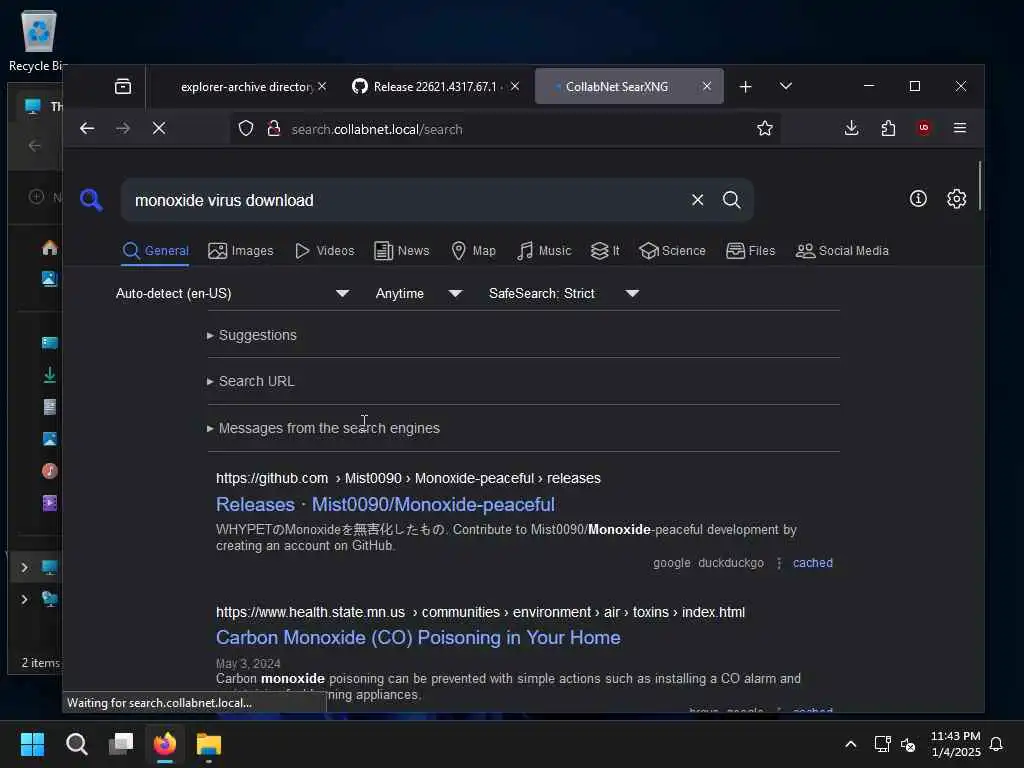
Task: Select the Files search category
Action: coord(750,251)
